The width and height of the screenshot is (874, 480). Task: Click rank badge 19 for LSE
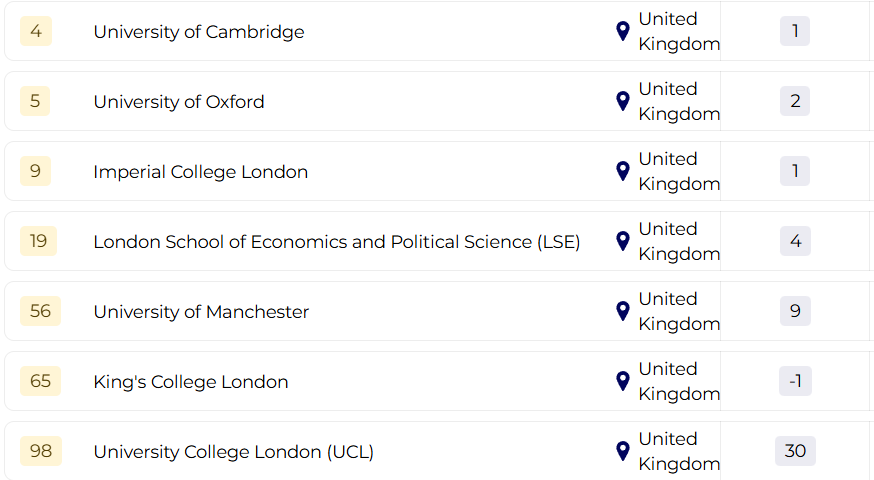point(39,241)
